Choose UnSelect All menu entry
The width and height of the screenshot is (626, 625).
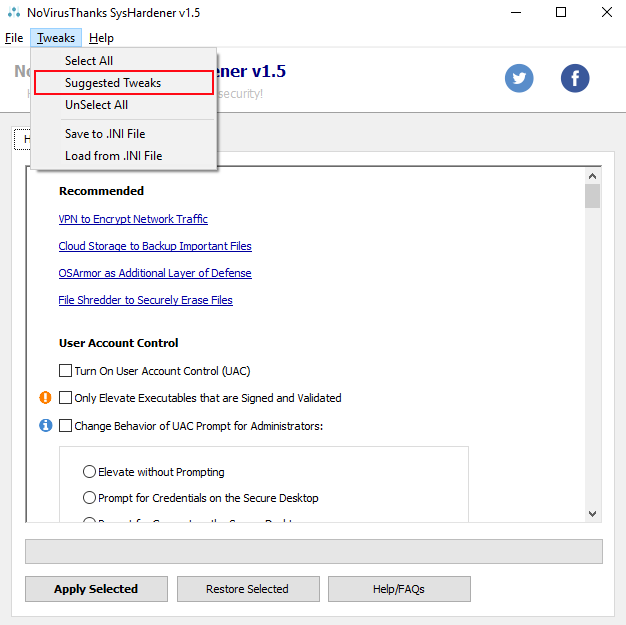[x=124, y=105]
